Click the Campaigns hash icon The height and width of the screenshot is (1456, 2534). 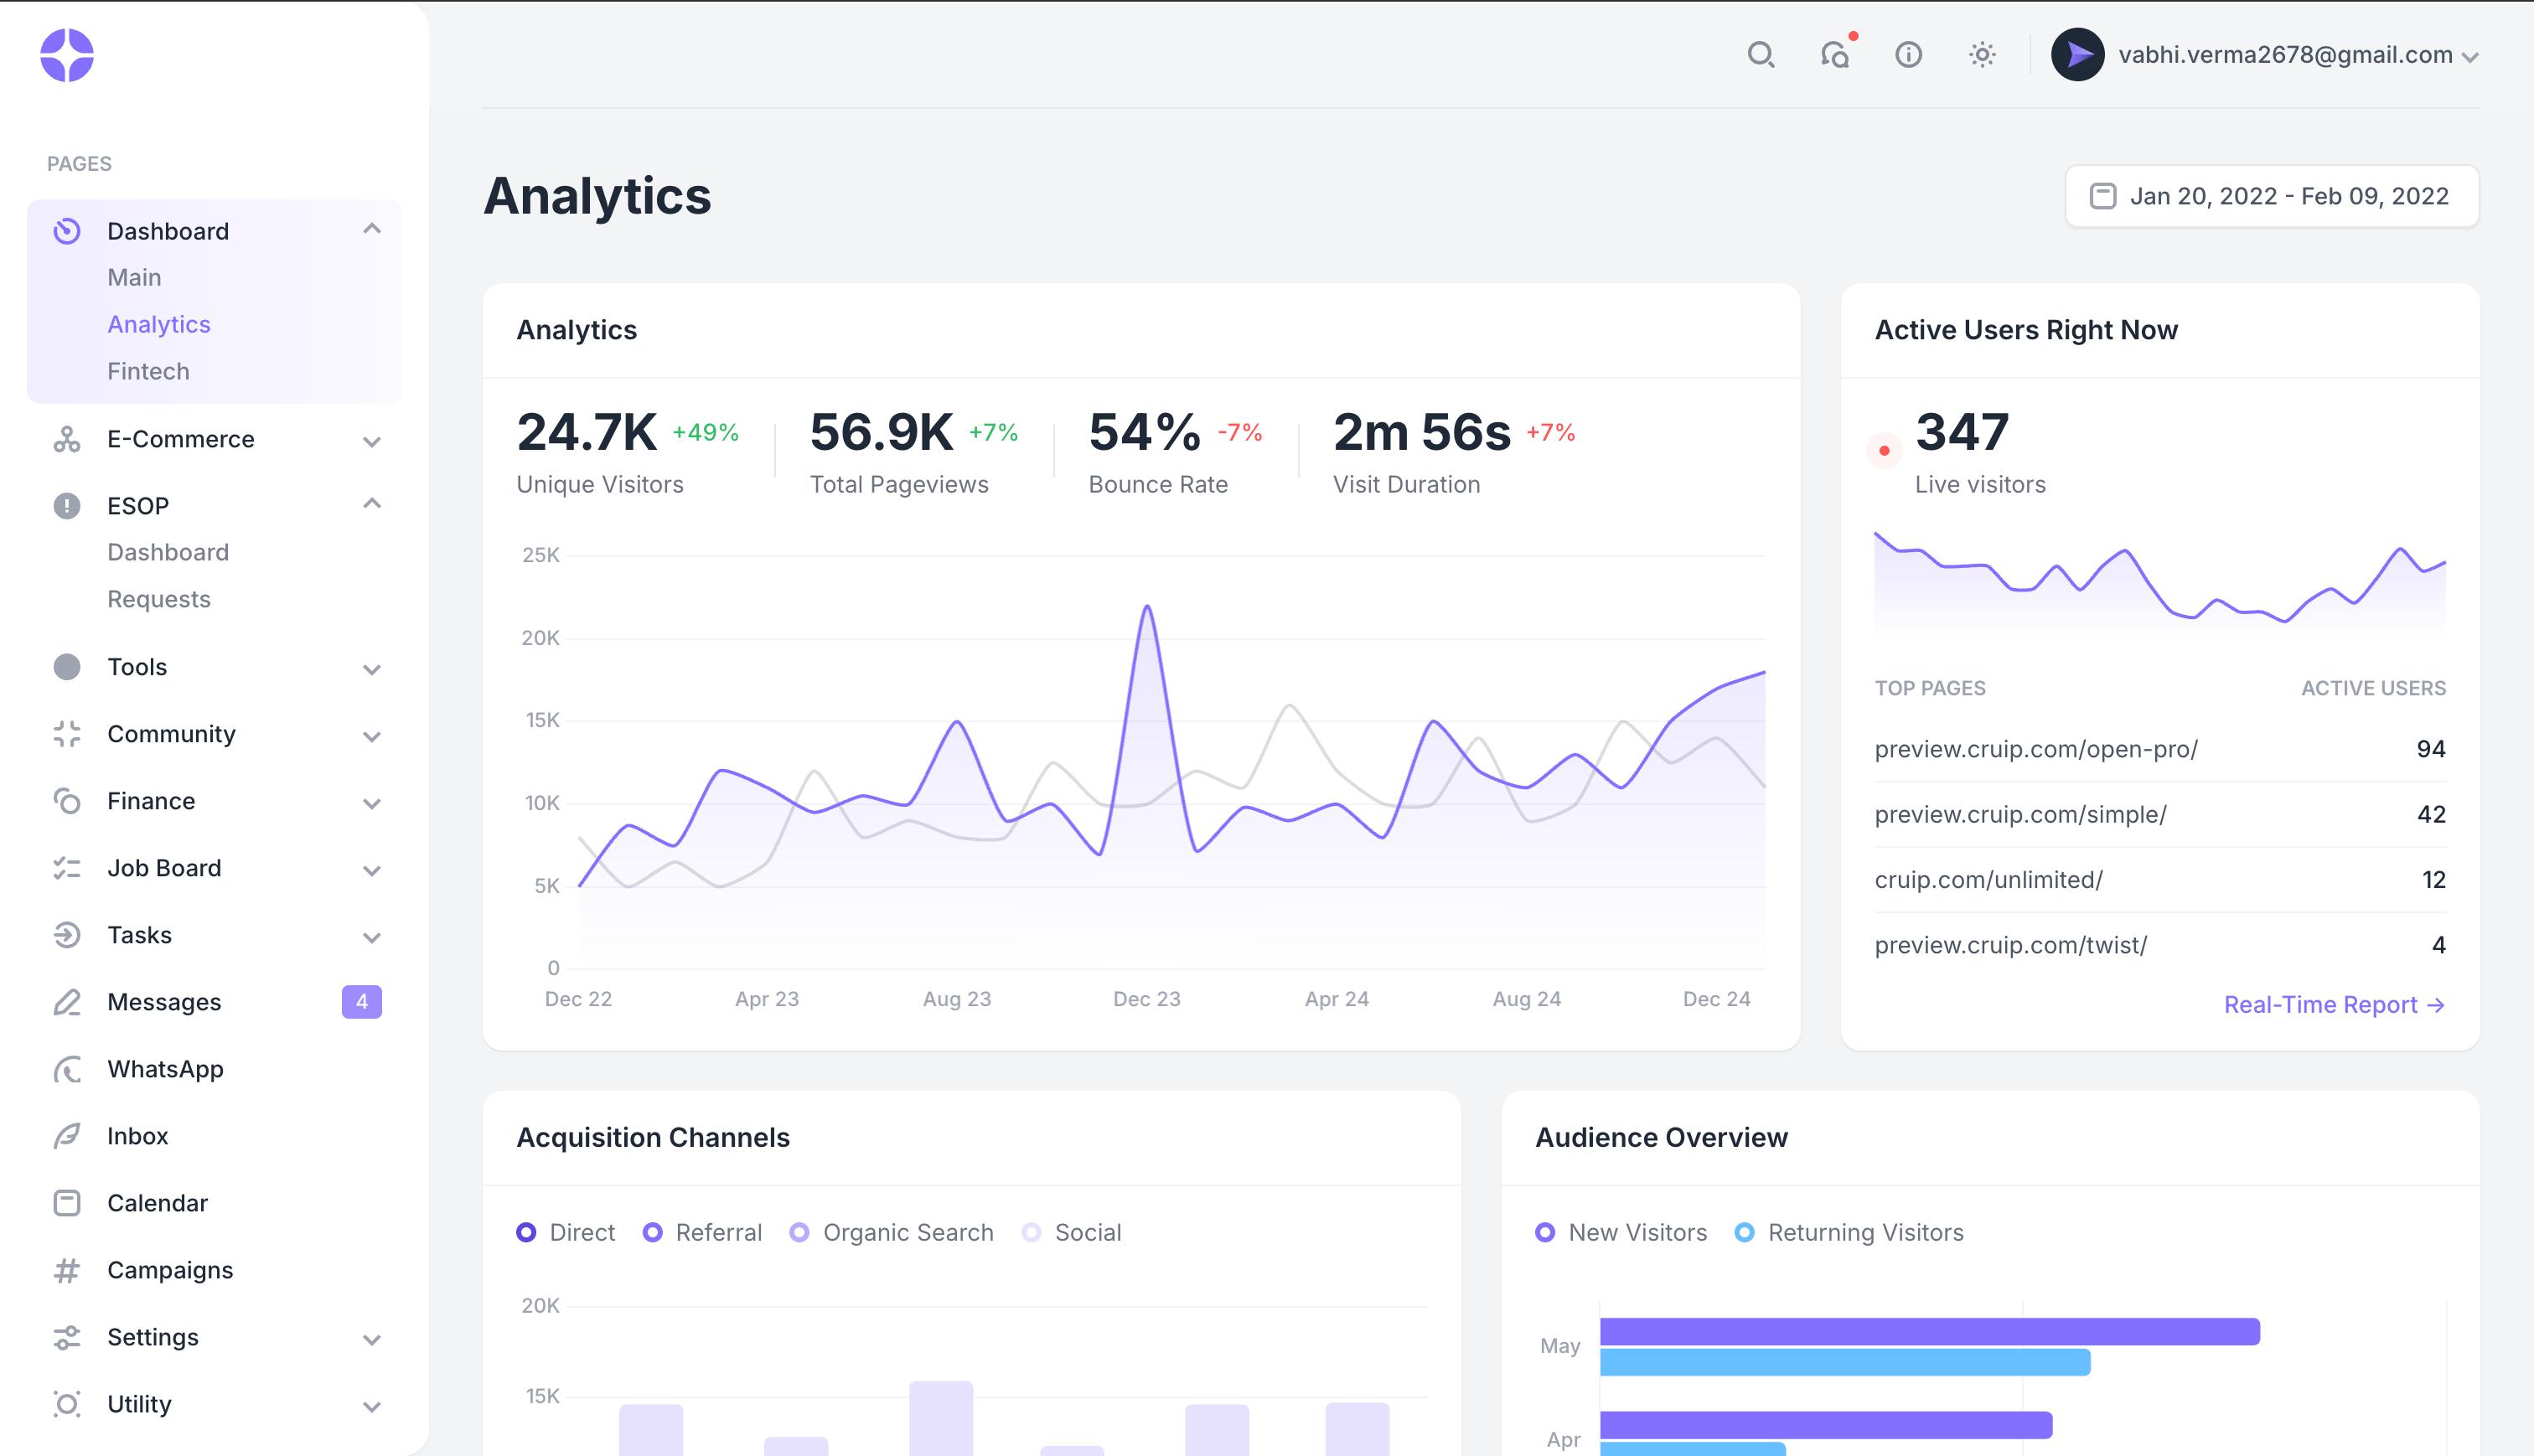(67, 1270)
